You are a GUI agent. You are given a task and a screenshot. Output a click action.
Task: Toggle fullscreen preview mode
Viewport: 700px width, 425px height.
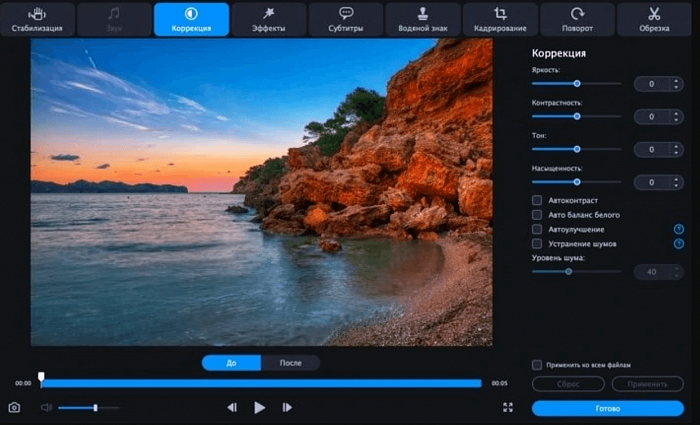tap(508, 407)
